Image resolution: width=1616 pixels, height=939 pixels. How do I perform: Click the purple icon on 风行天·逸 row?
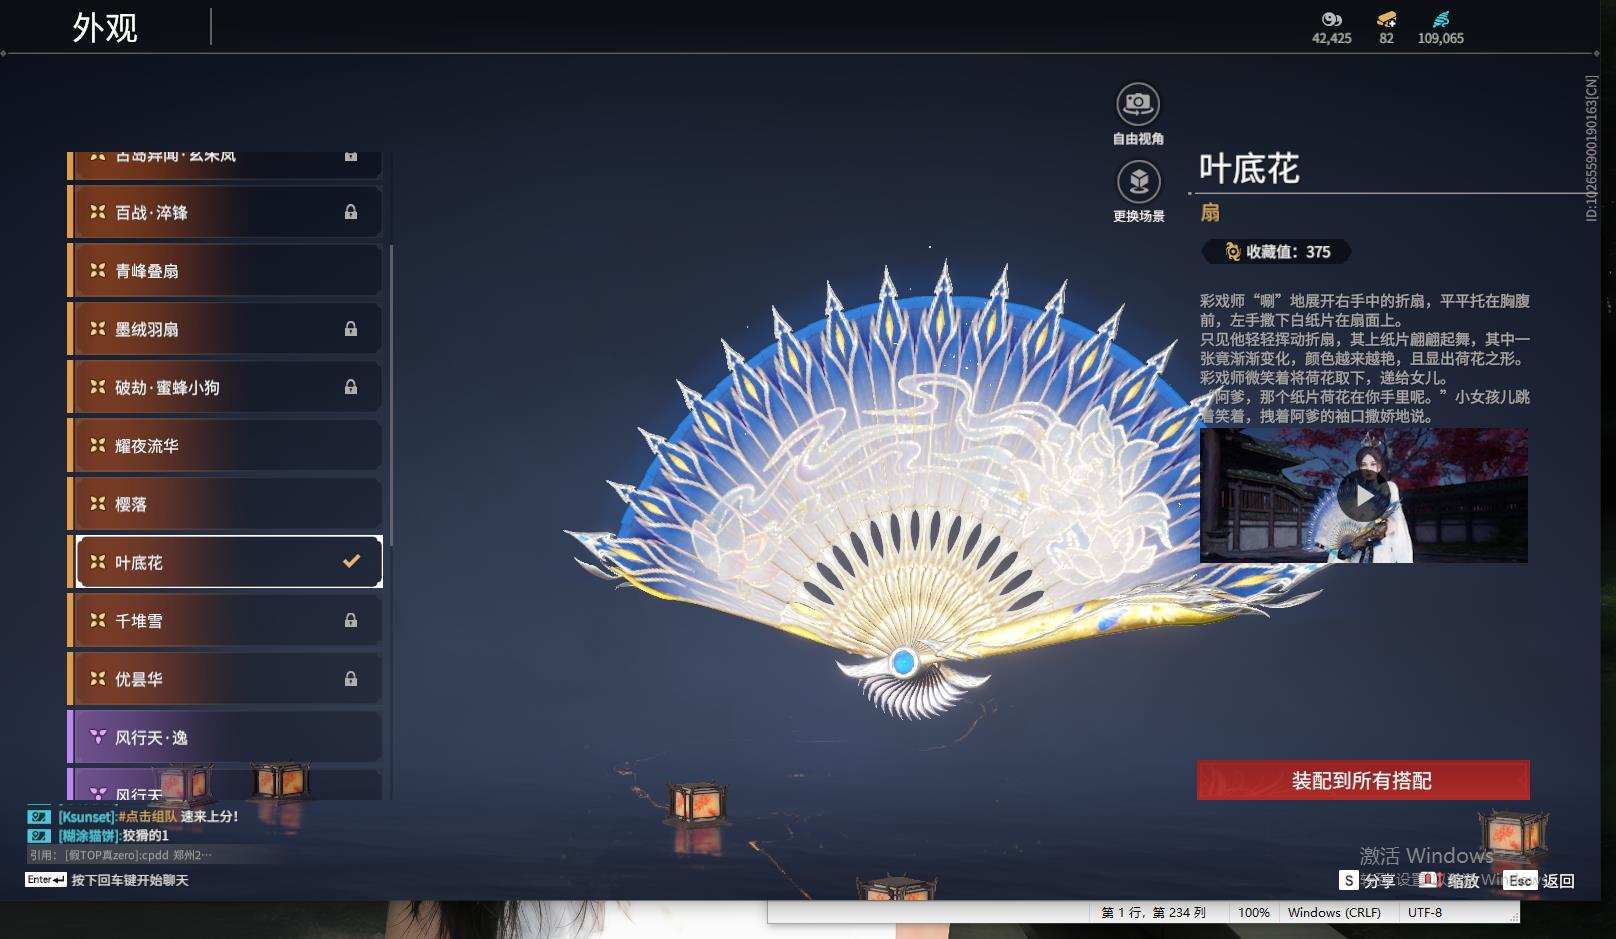97,737
